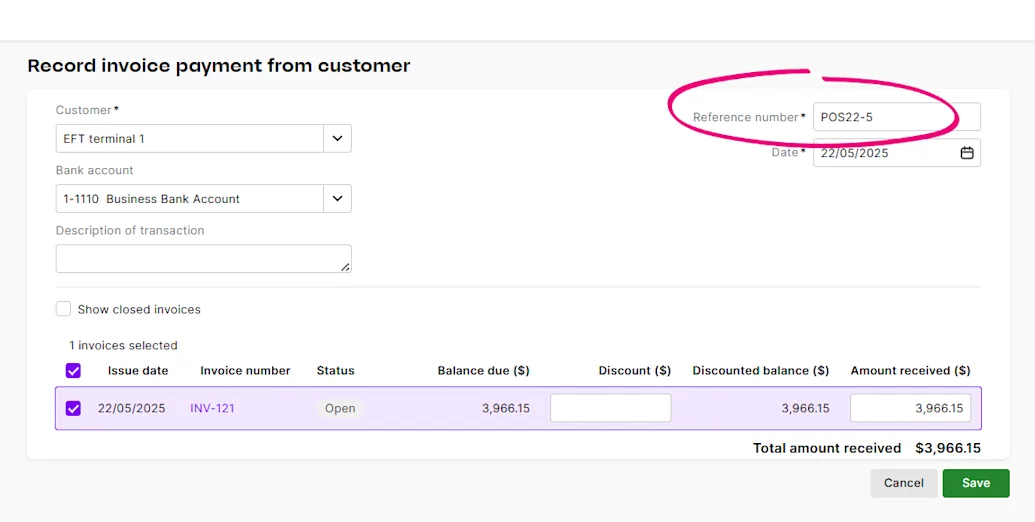The height and width of the screenshot is (522, 1035).
Task: Click the Issue date column header
Action: pyautogui.click(x=138, y=371)
